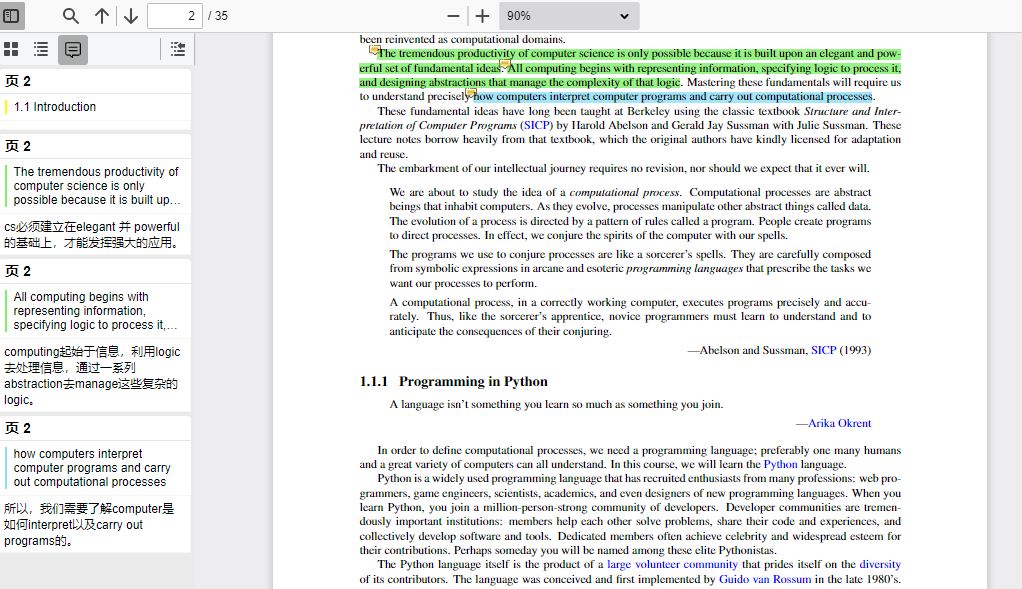
Task: Open the find in document search
Action: click(71, 16)
